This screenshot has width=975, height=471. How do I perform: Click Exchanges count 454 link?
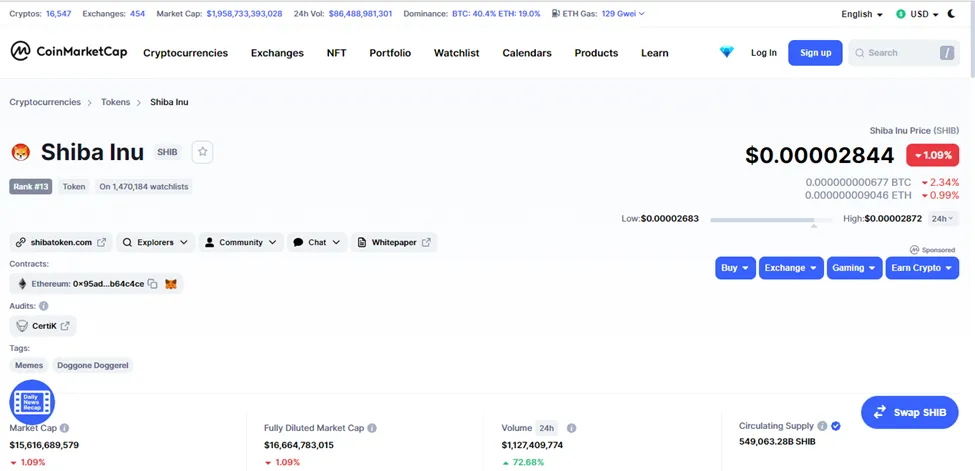point(137,14)
